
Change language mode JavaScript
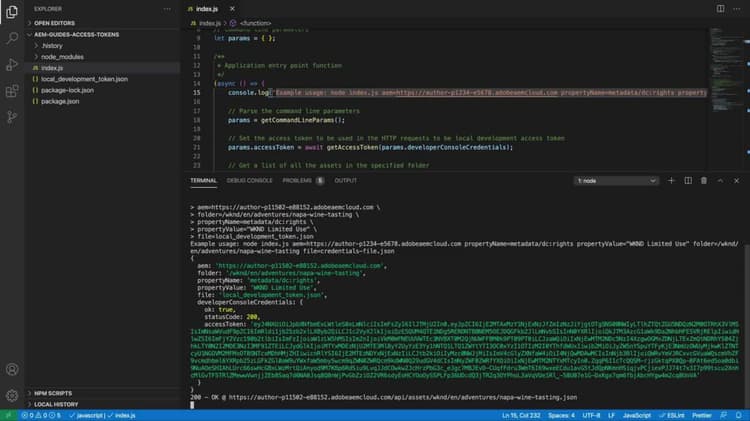(637, 415)
